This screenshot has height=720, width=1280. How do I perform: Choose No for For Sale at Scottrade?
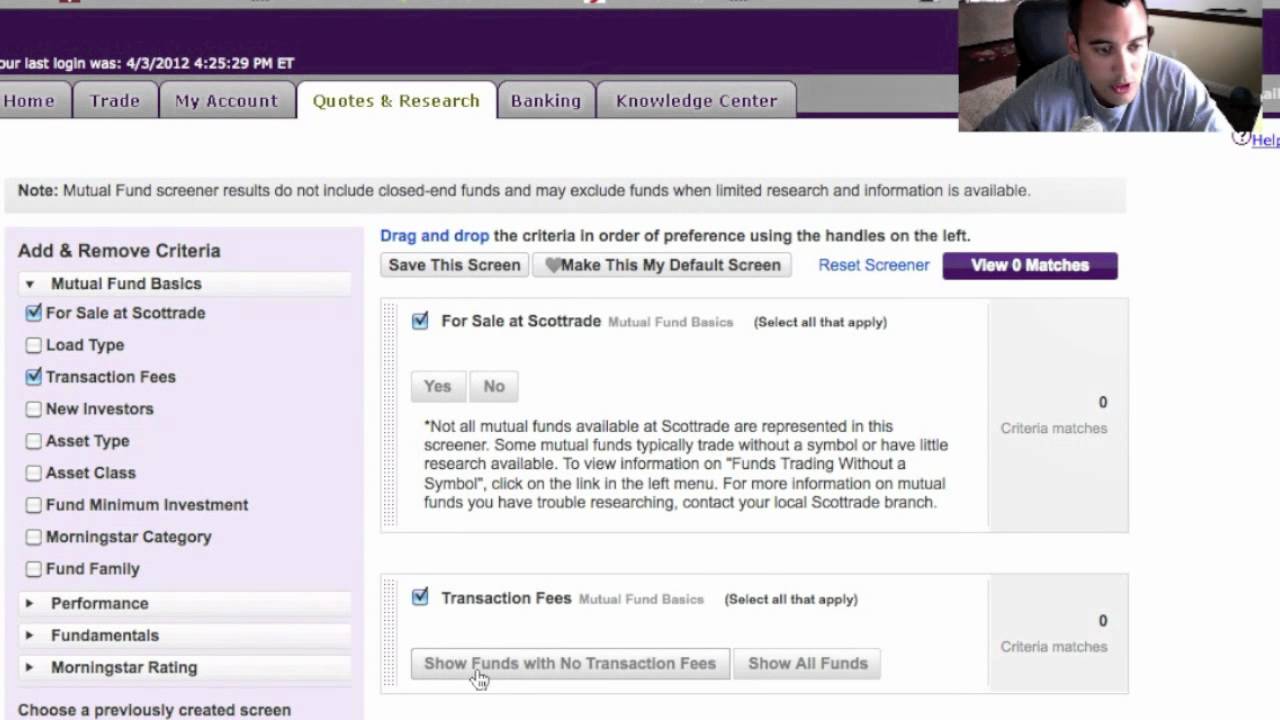(494, 386)
